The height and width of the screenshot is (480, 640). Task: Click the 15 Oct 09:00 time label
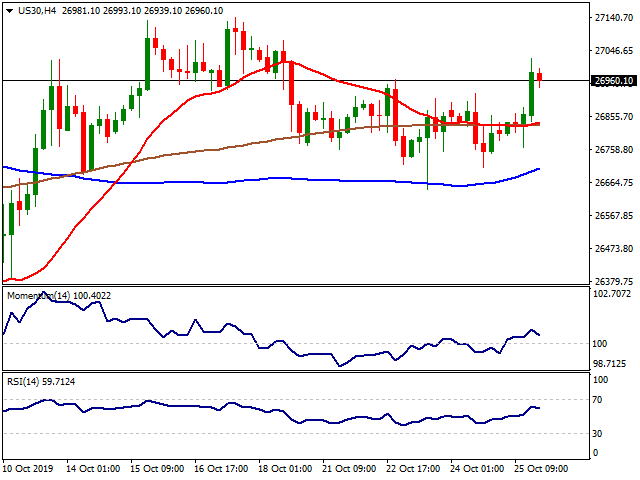click(x=157, y=468)
